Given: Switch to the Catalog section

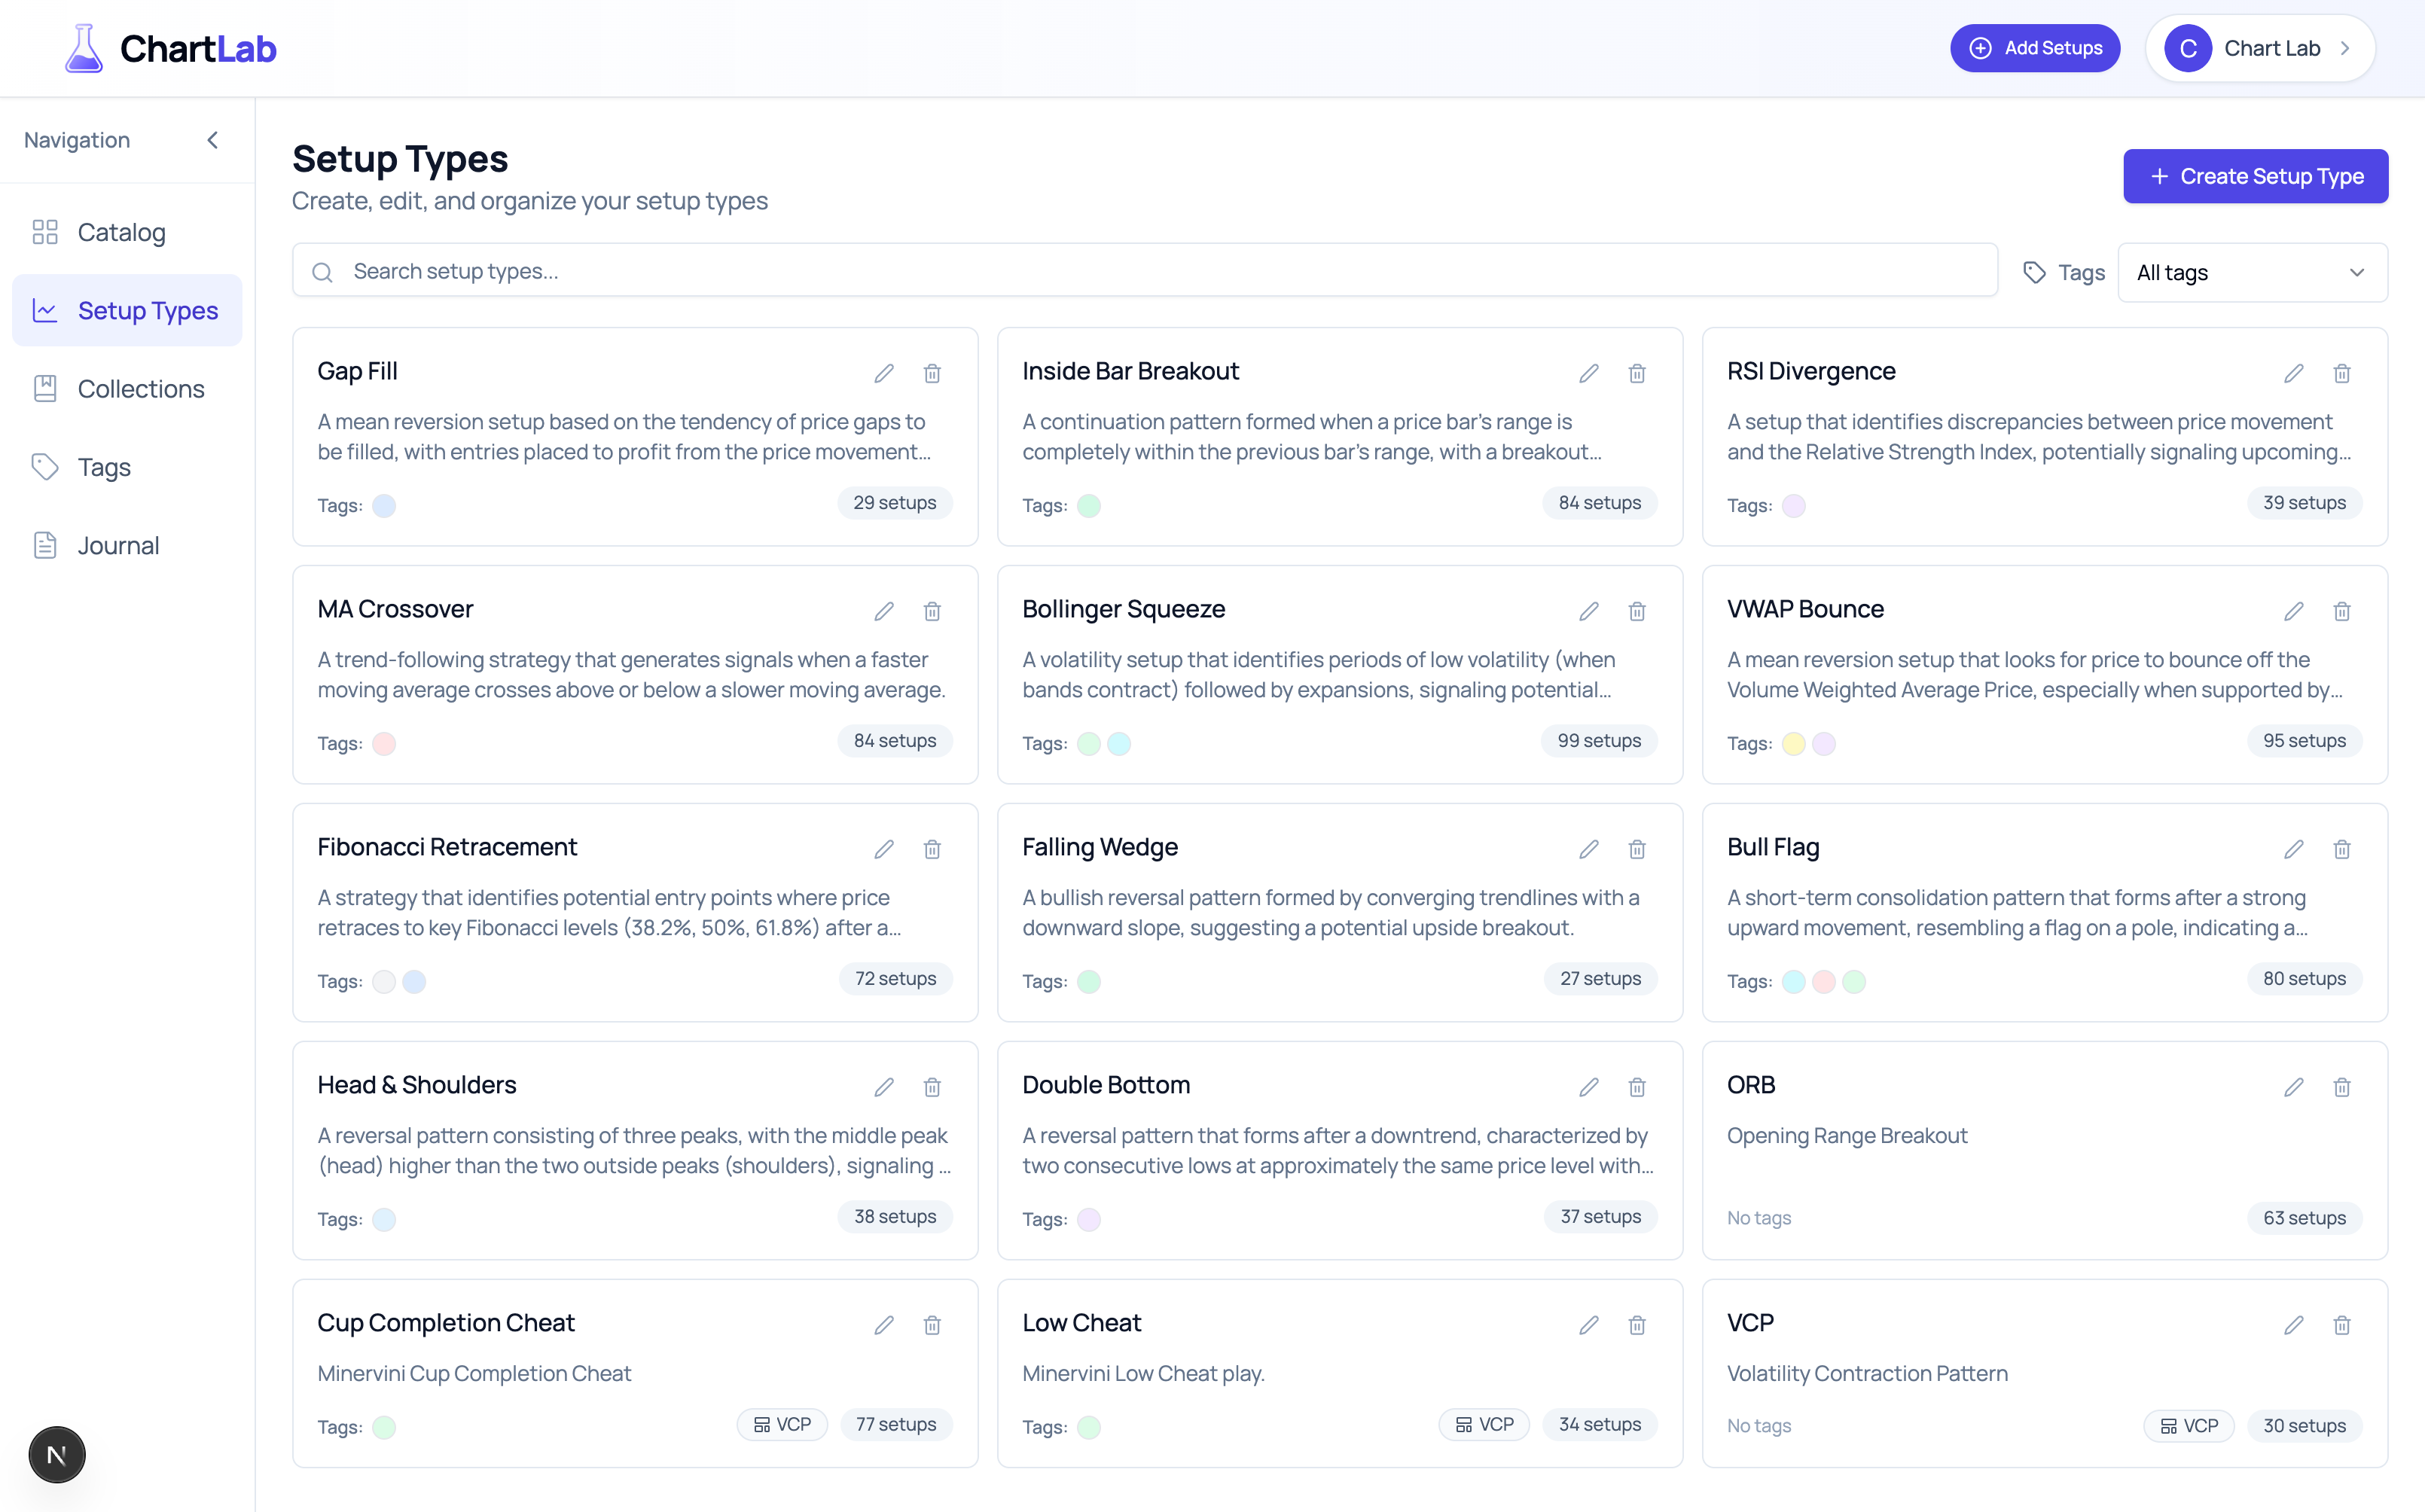Looking at the screenshot, I should click(x=121, y=232).
